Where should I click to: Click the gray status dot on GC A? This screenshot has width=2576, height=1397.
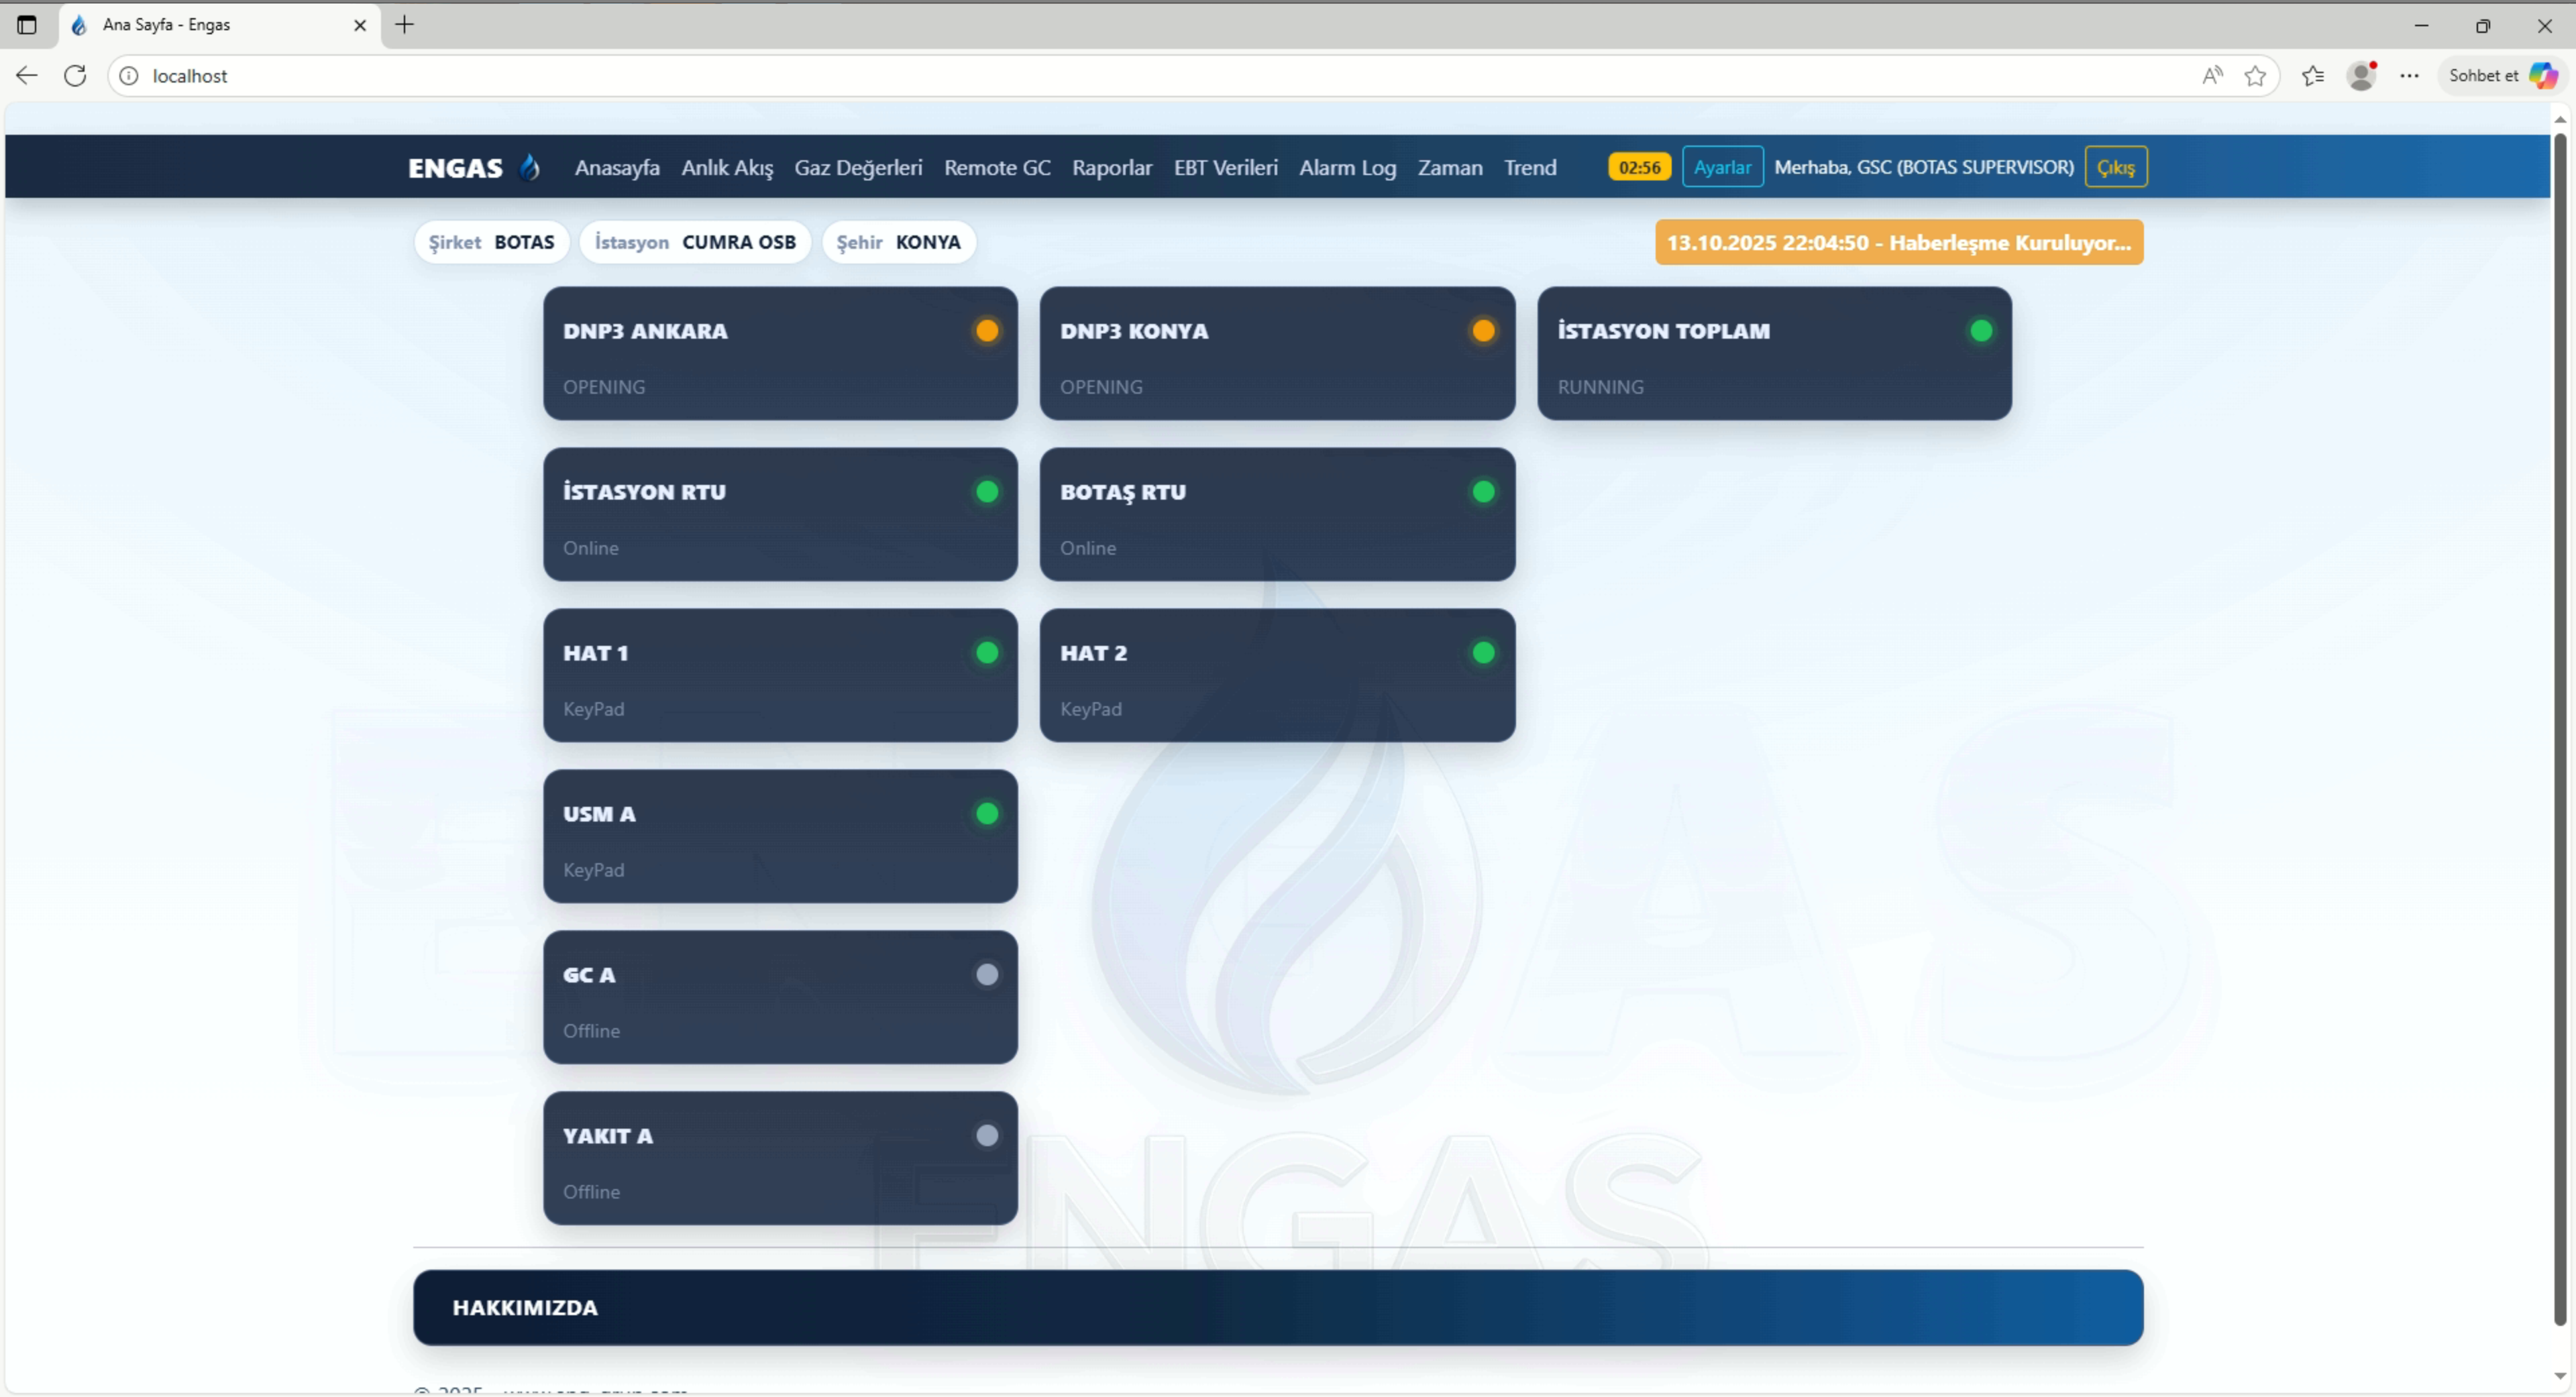[x=986, y=975]
